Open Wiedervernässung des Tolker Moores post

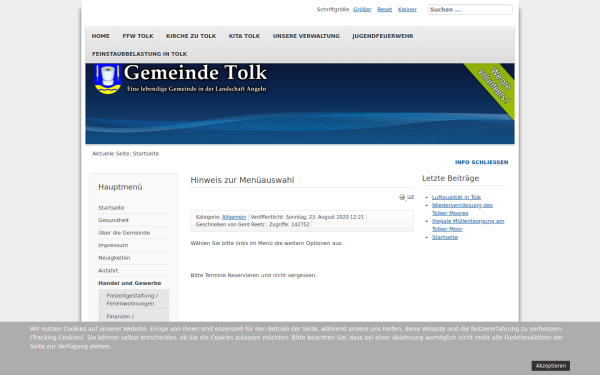[x=462, y=209]
